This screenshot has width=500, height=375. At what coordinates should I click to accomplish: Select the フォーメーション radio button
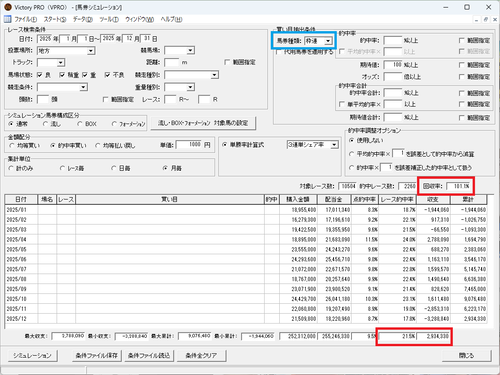pyautogui.click(x=114, y=124)
